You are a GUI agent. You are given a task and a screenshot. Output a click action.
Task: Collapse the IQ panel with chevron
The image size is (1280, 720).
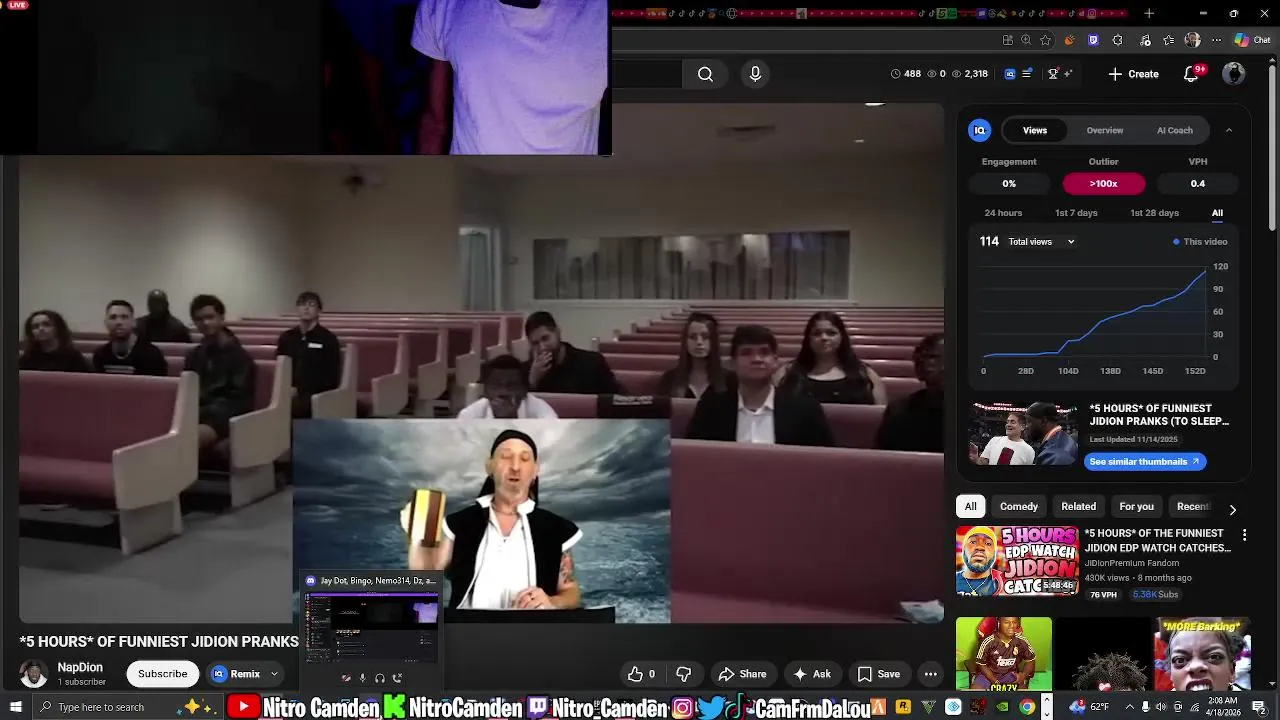click(x=1229, y=130)
